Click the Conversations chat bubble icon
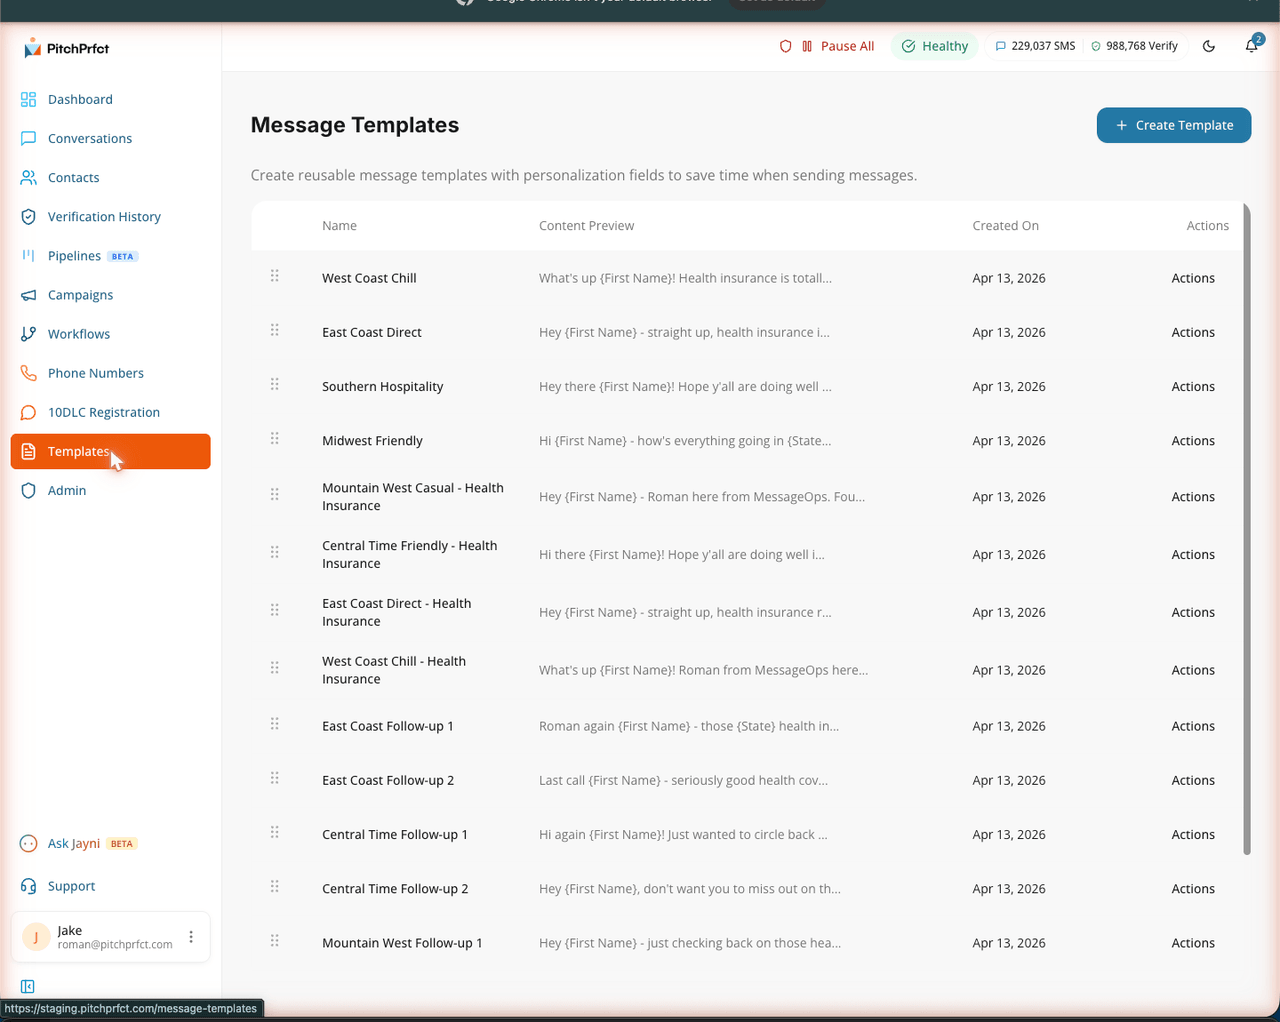The image size is (1280, 1022). 28,138
